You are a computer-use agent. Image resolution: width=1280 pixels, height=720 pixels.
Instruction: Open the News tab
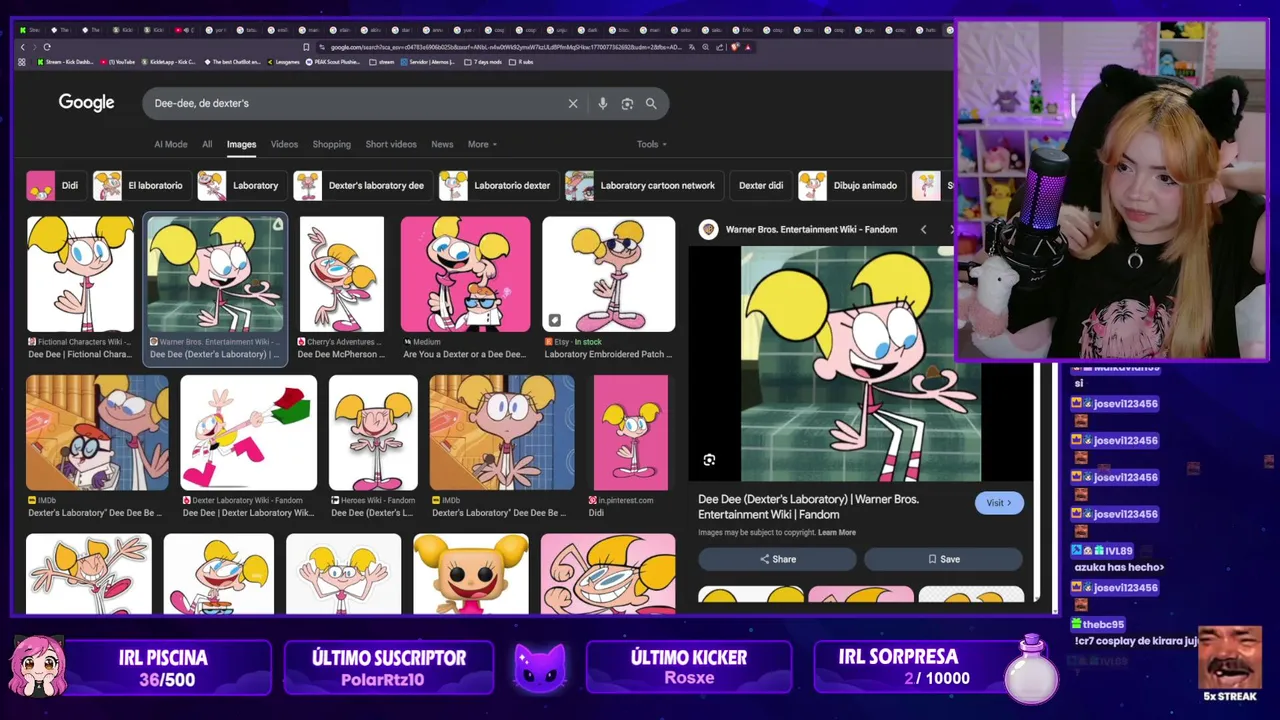[442, 144]
